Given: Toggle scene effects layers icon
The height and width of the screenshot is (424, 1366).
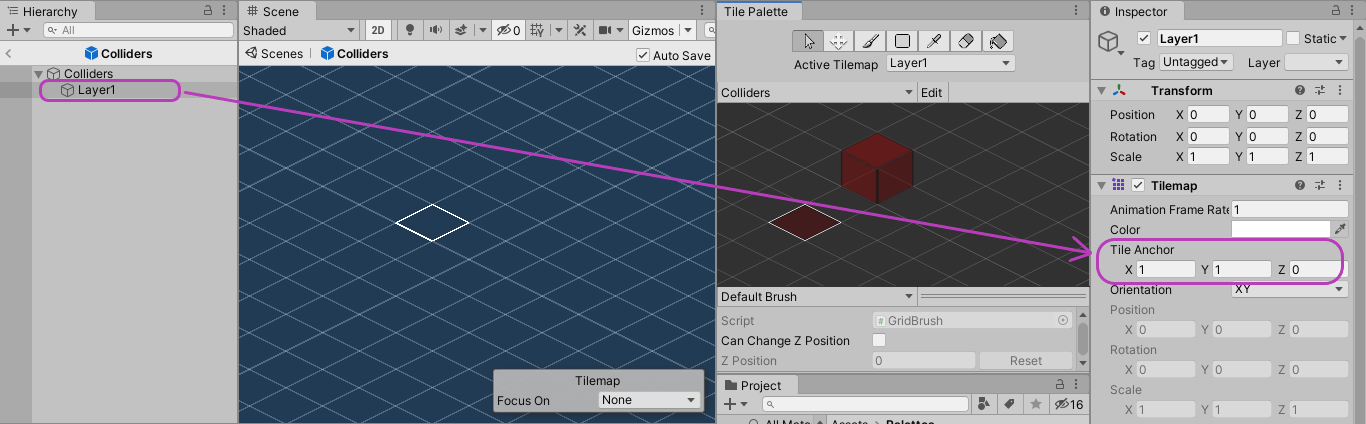Looking at the screenshot, I should 462,31.
